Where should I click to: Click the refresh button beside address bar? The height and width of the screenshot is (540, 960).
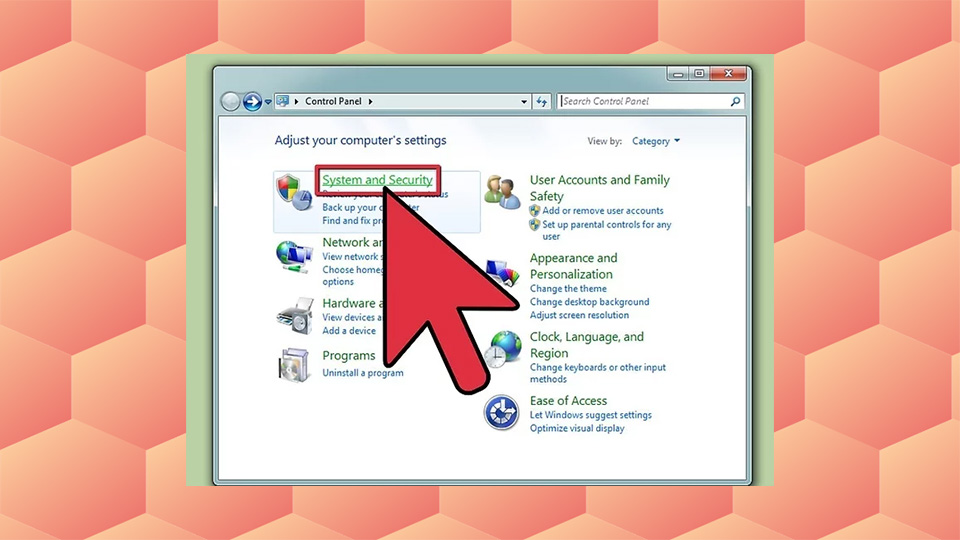coord(542,102)
